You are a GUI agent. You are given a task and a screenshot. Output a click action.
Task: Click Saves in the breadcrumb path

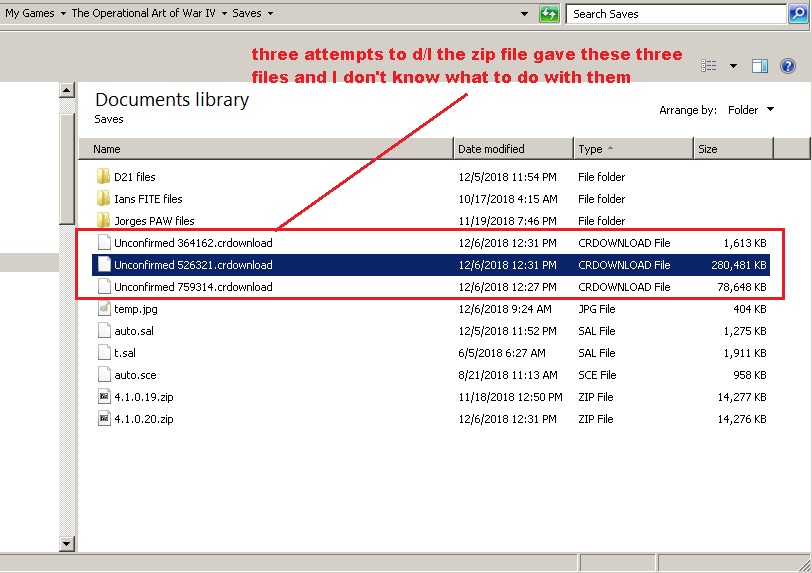(246, 13)
